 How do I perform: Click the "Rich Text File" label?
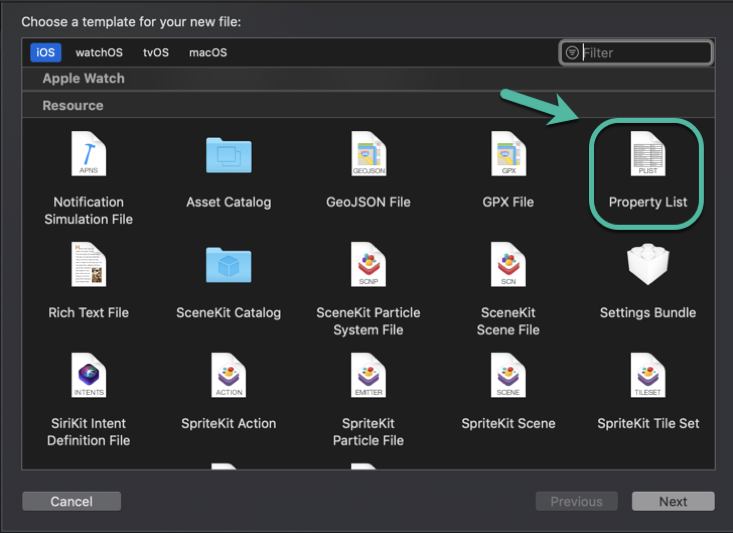88,312
